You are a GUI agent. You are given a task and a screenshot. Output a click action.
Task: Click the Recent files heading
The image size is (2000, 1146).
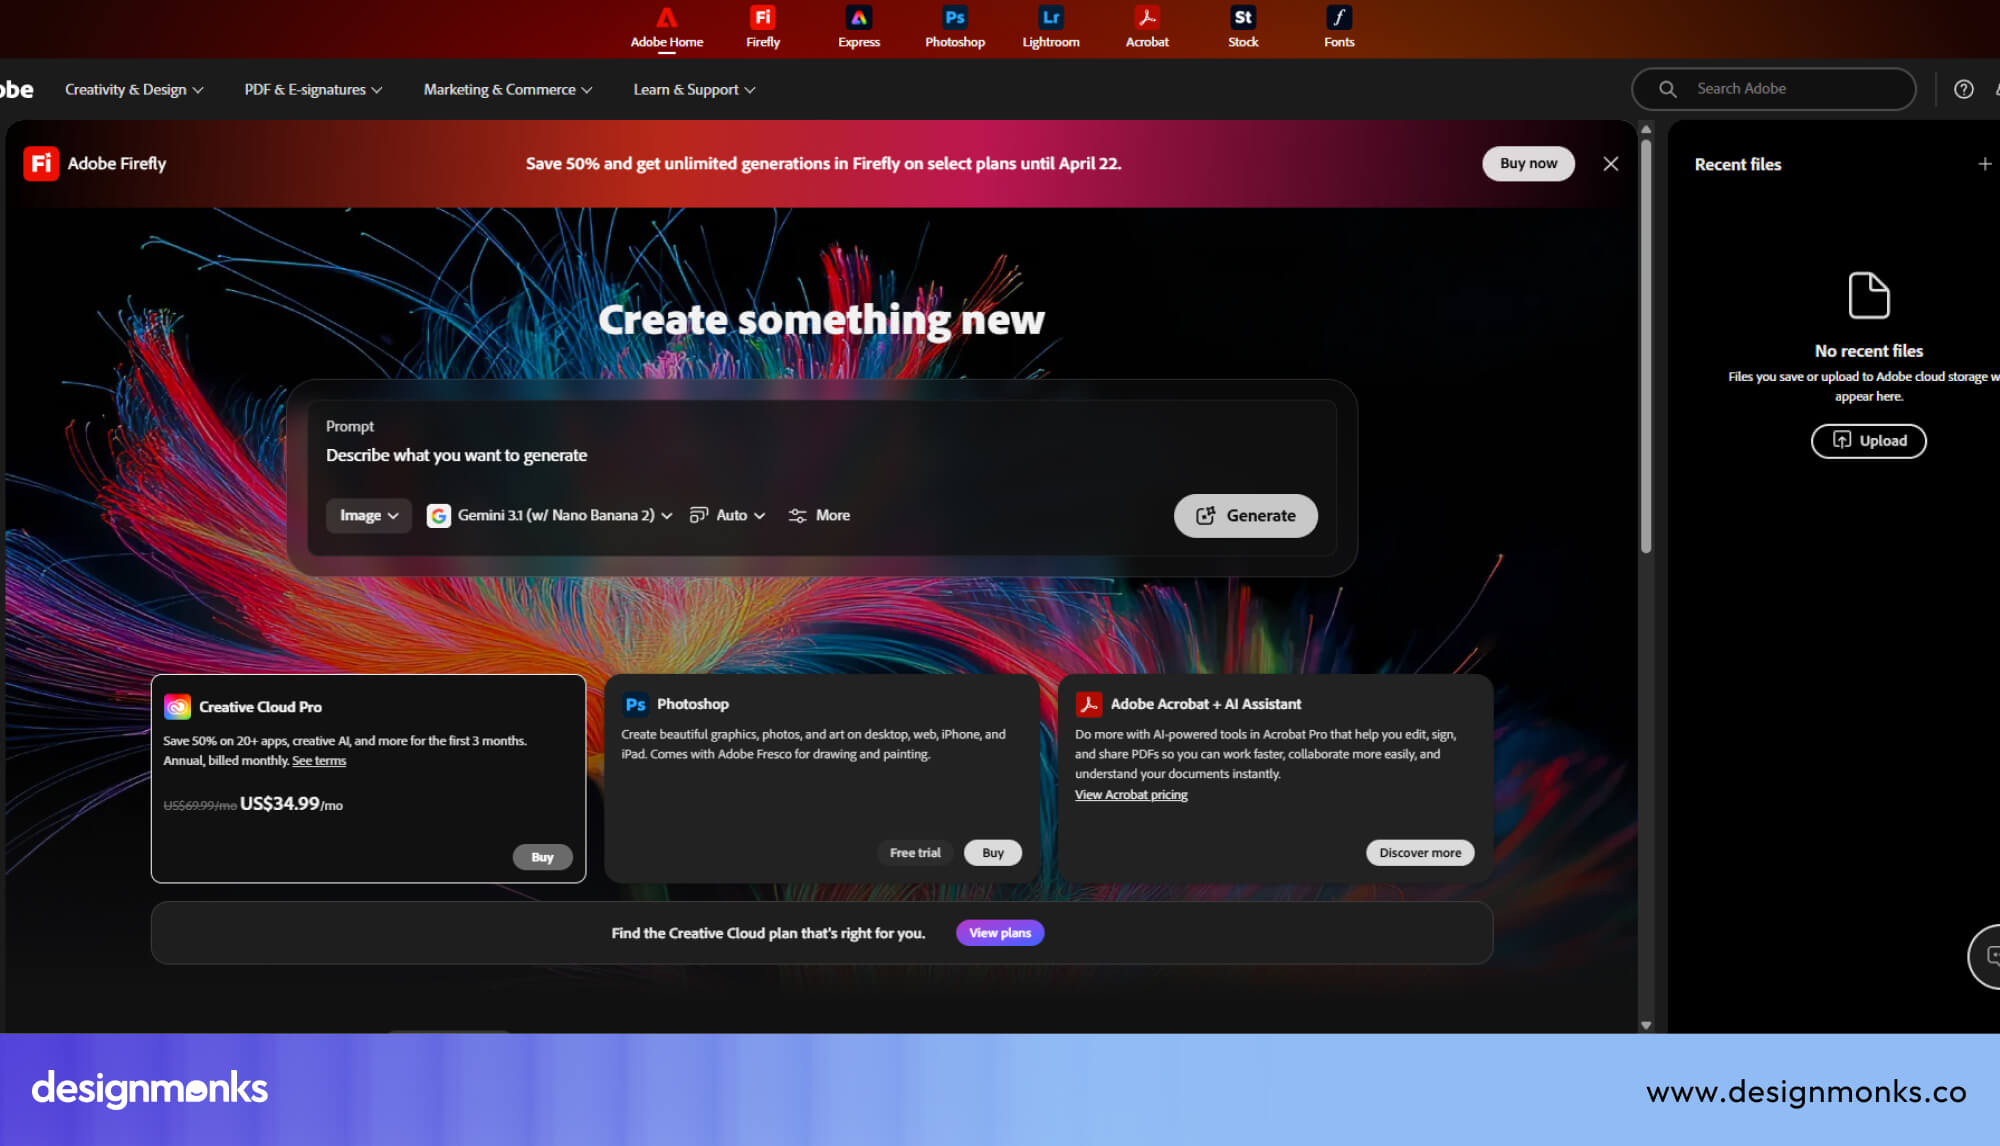pos(1737,164)
